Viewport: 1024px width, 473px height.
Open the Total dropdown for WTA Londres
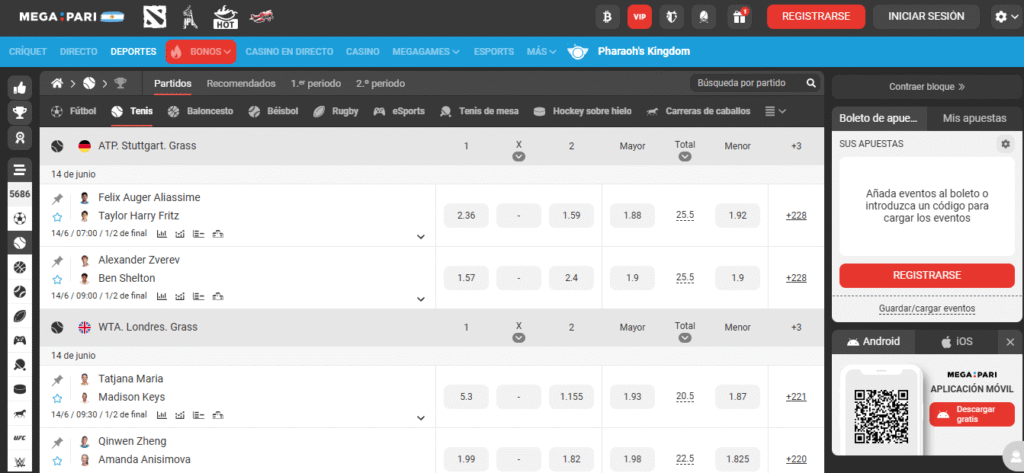[684, 338]
